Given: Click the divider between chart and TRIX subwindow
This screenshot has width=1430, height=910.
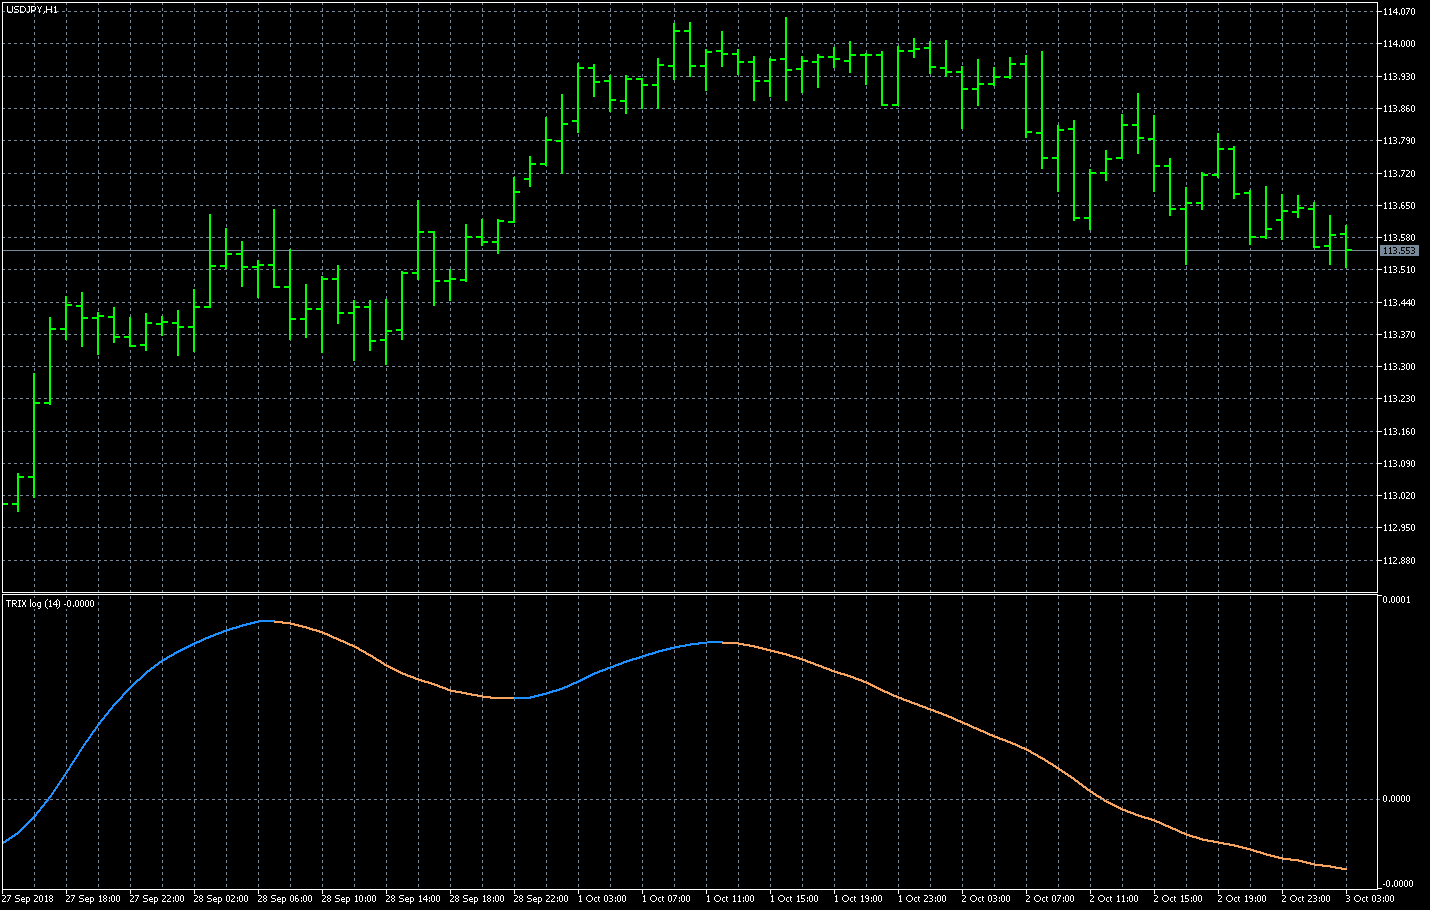Looking at the screenshot, I should [690, 593].
